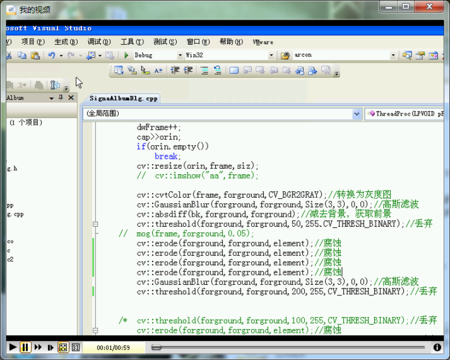450x360 pixels.
Task: Expand the Undo history dropdown arrow
Action: [61, 56]
